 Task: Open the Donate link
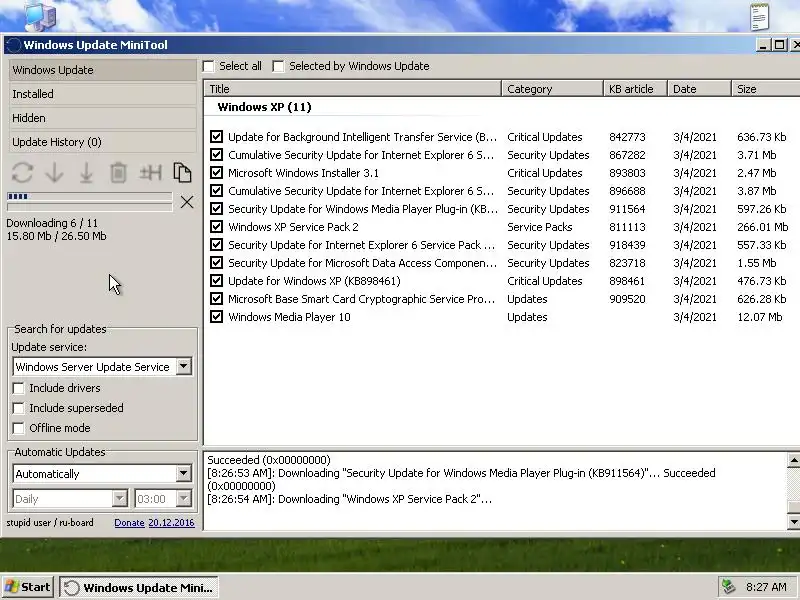point(129,522)
